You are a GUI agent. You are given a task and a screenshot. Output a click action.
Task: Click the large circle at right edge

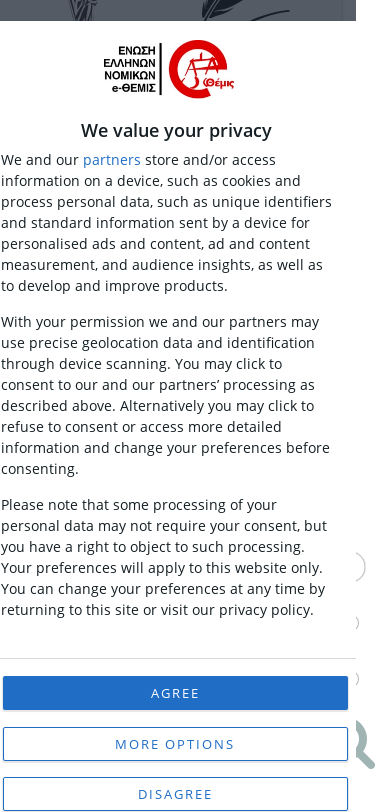tap(361, 567)
